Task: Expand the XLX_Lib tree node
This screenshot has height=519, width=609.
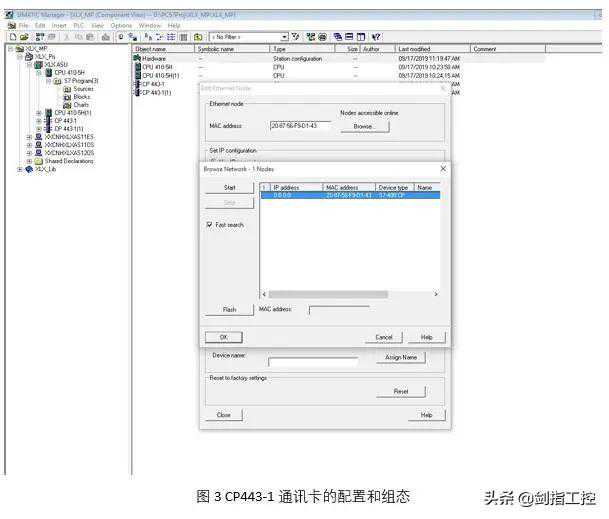Action: tap(19, 169)
